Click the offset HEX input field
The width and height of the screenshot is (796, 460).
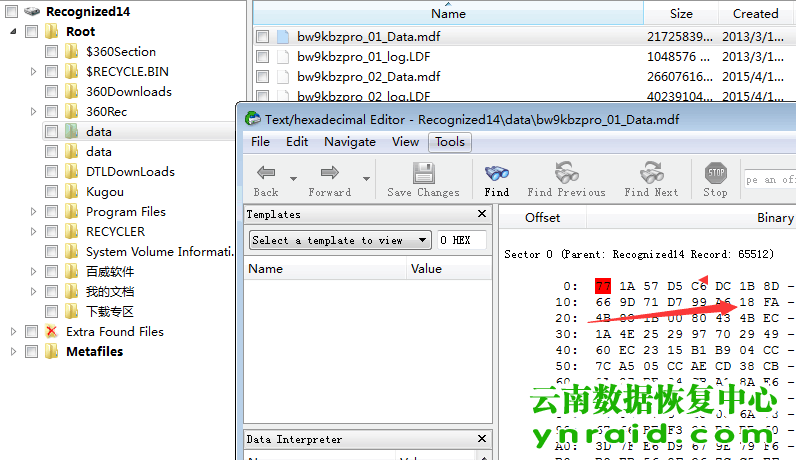462,240
